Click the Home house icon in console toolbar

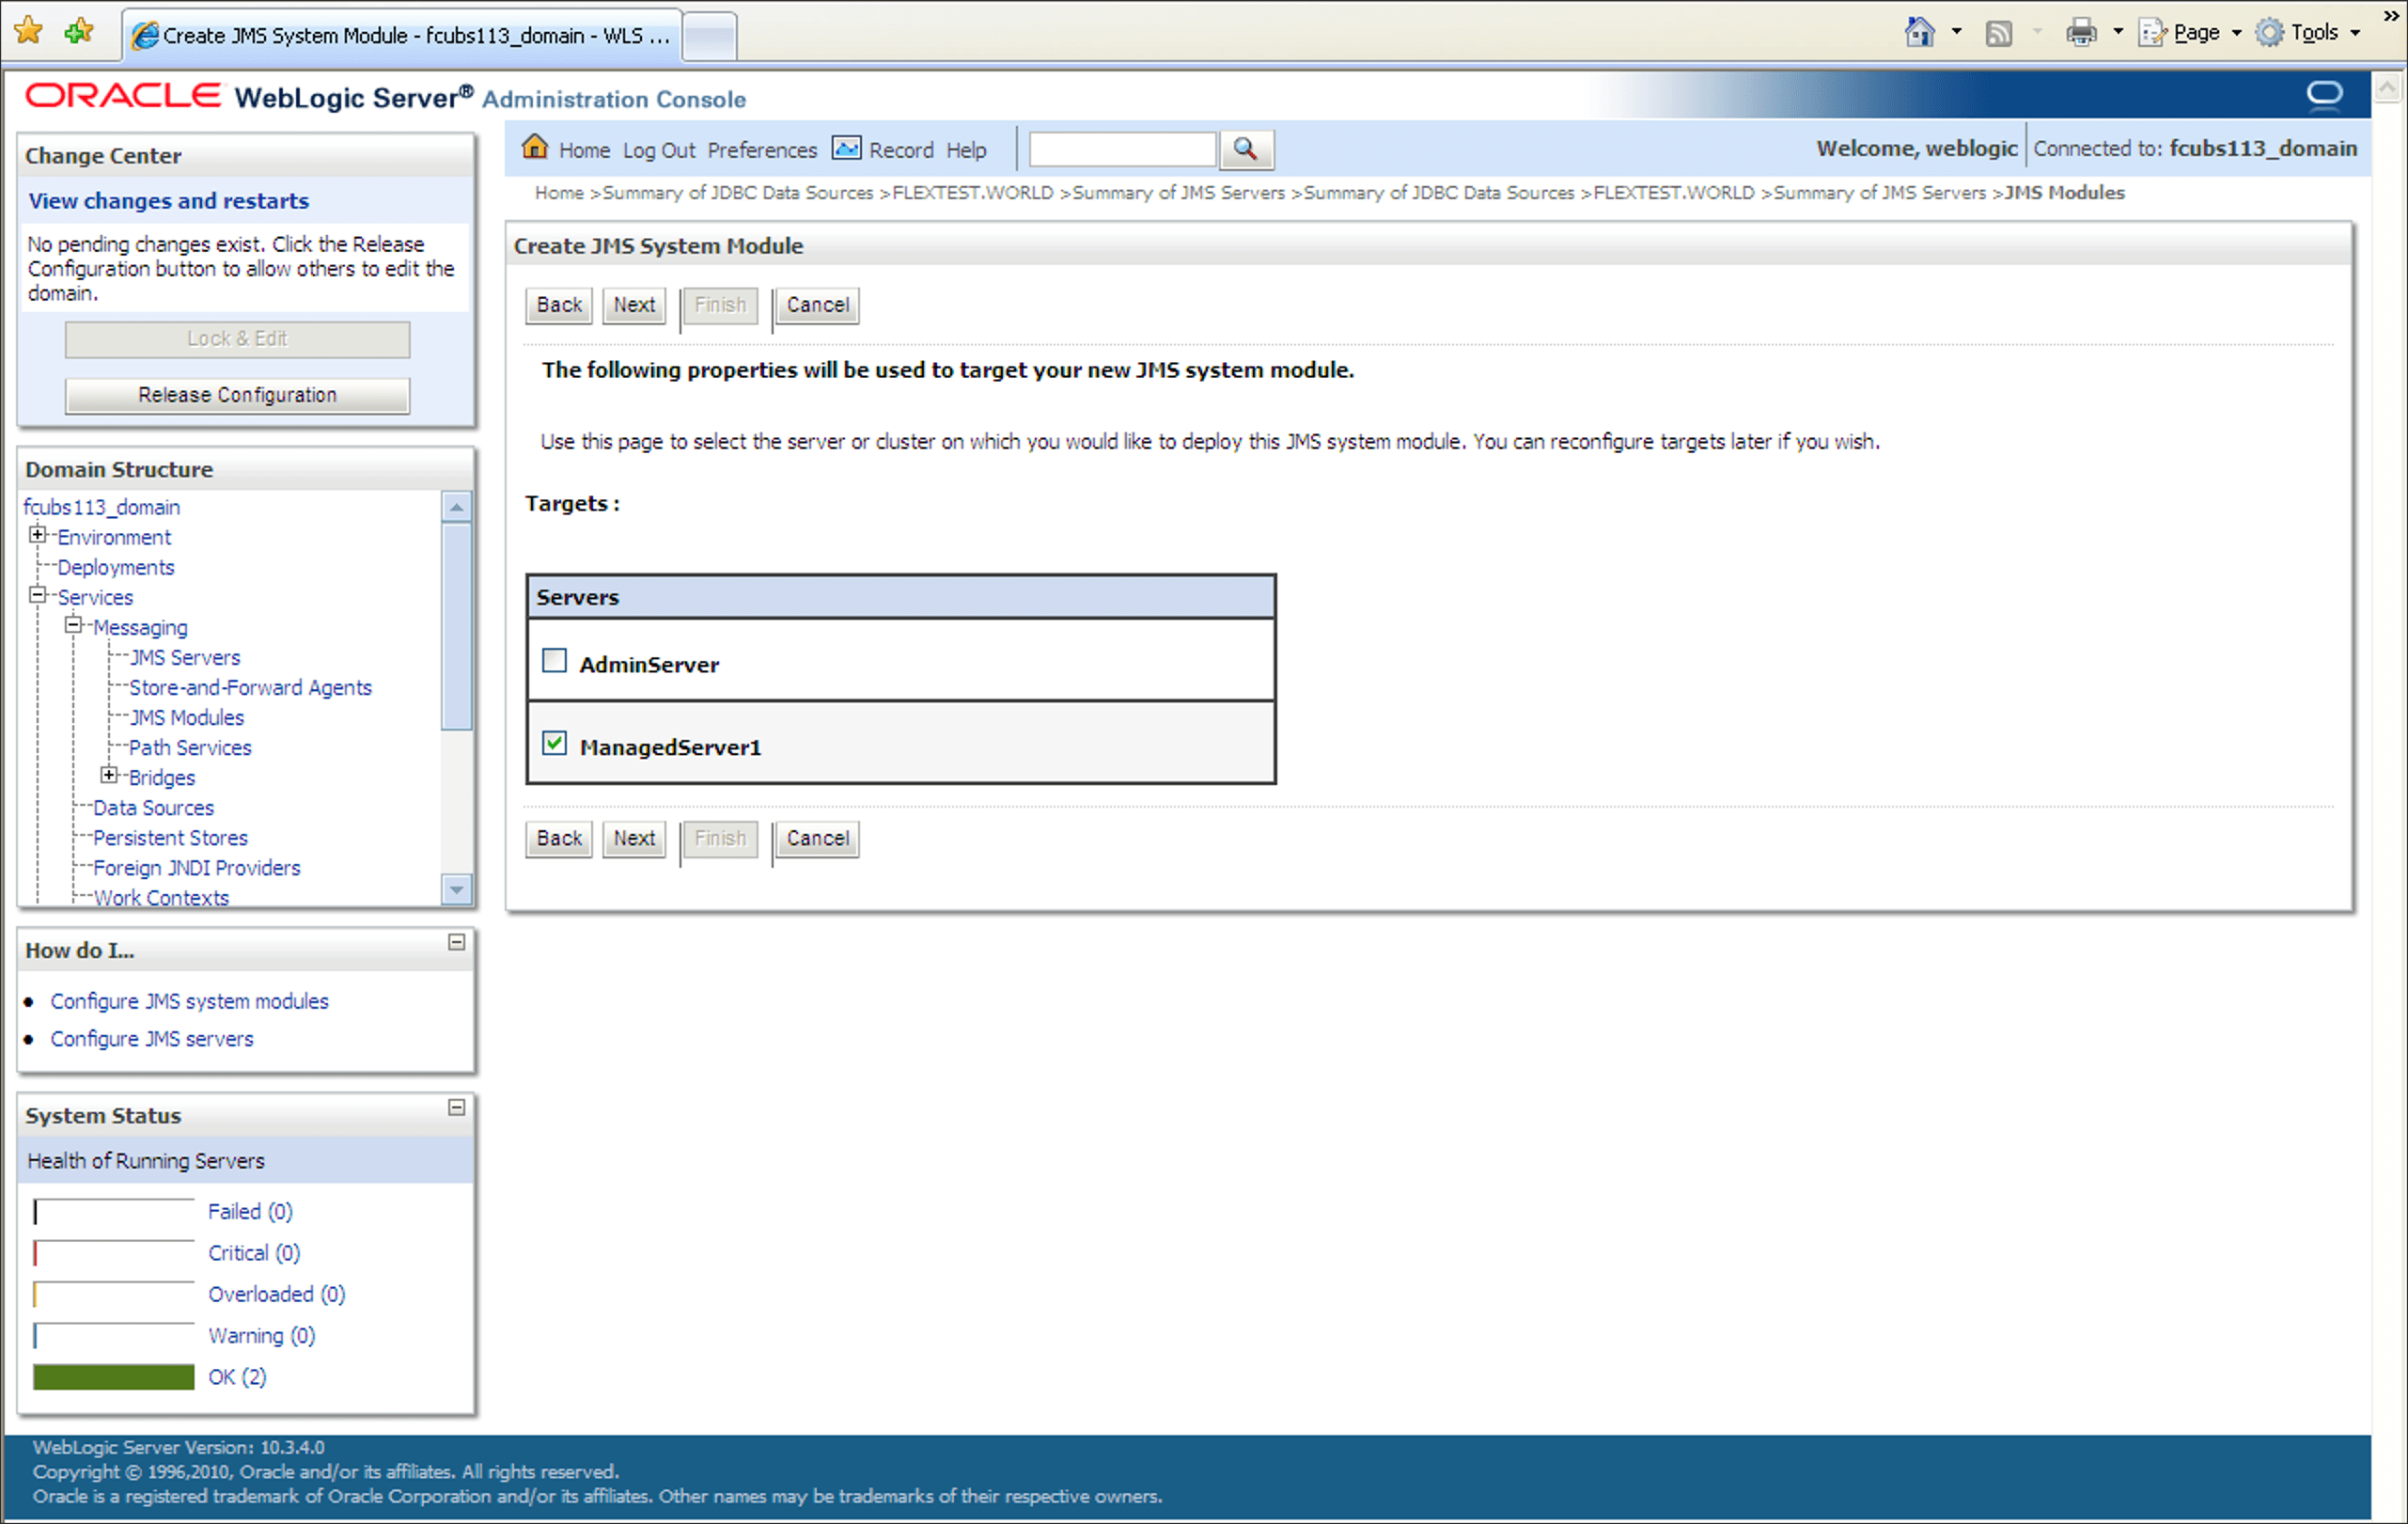point(535,148)
